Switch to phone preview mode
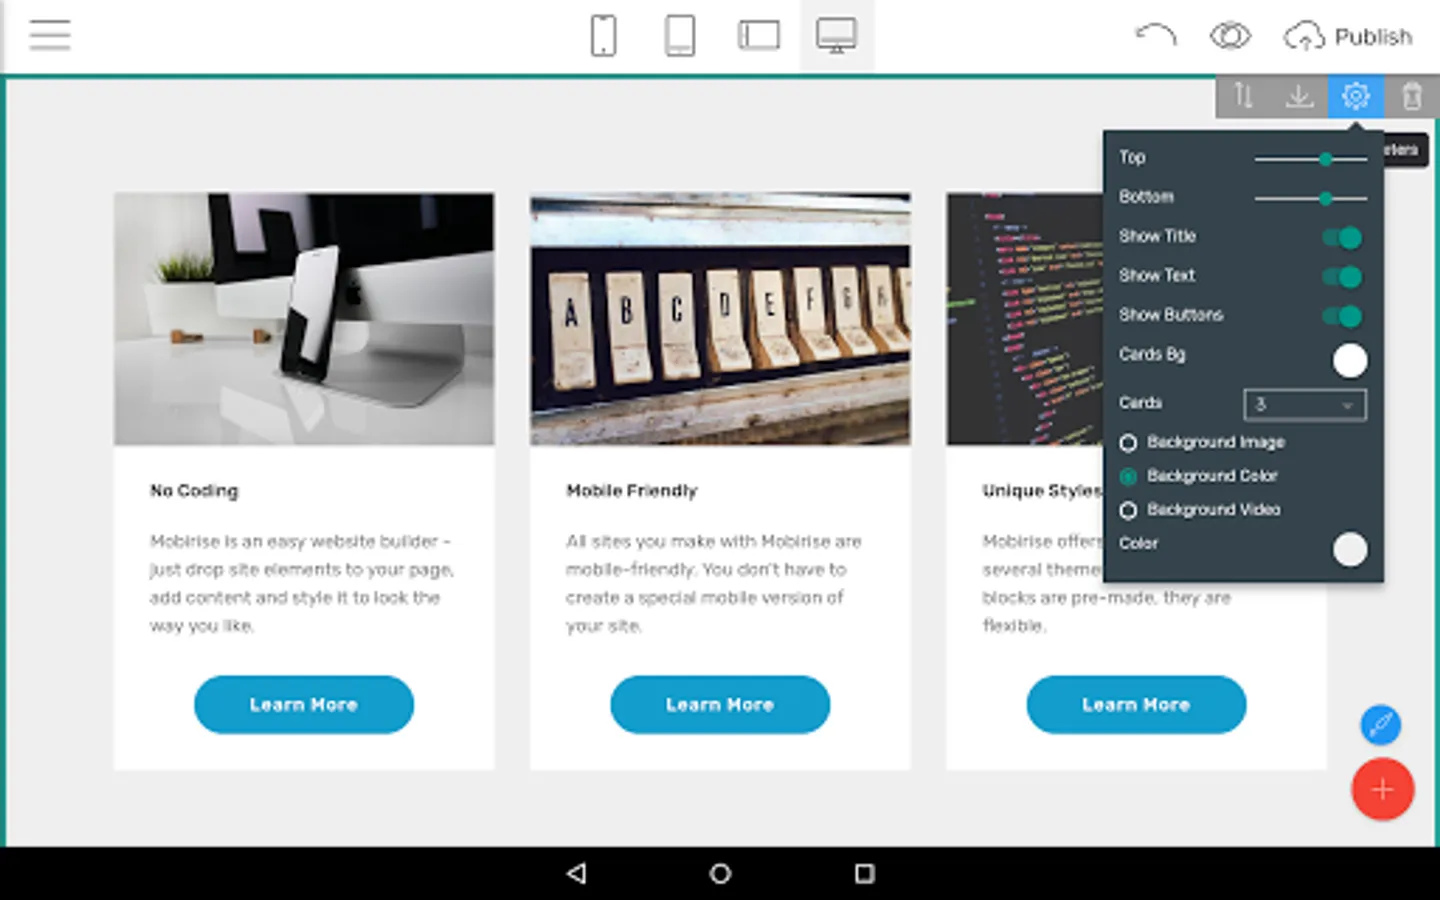The height and width of the screenshot is (900, 1440). [x=604, y=36]
